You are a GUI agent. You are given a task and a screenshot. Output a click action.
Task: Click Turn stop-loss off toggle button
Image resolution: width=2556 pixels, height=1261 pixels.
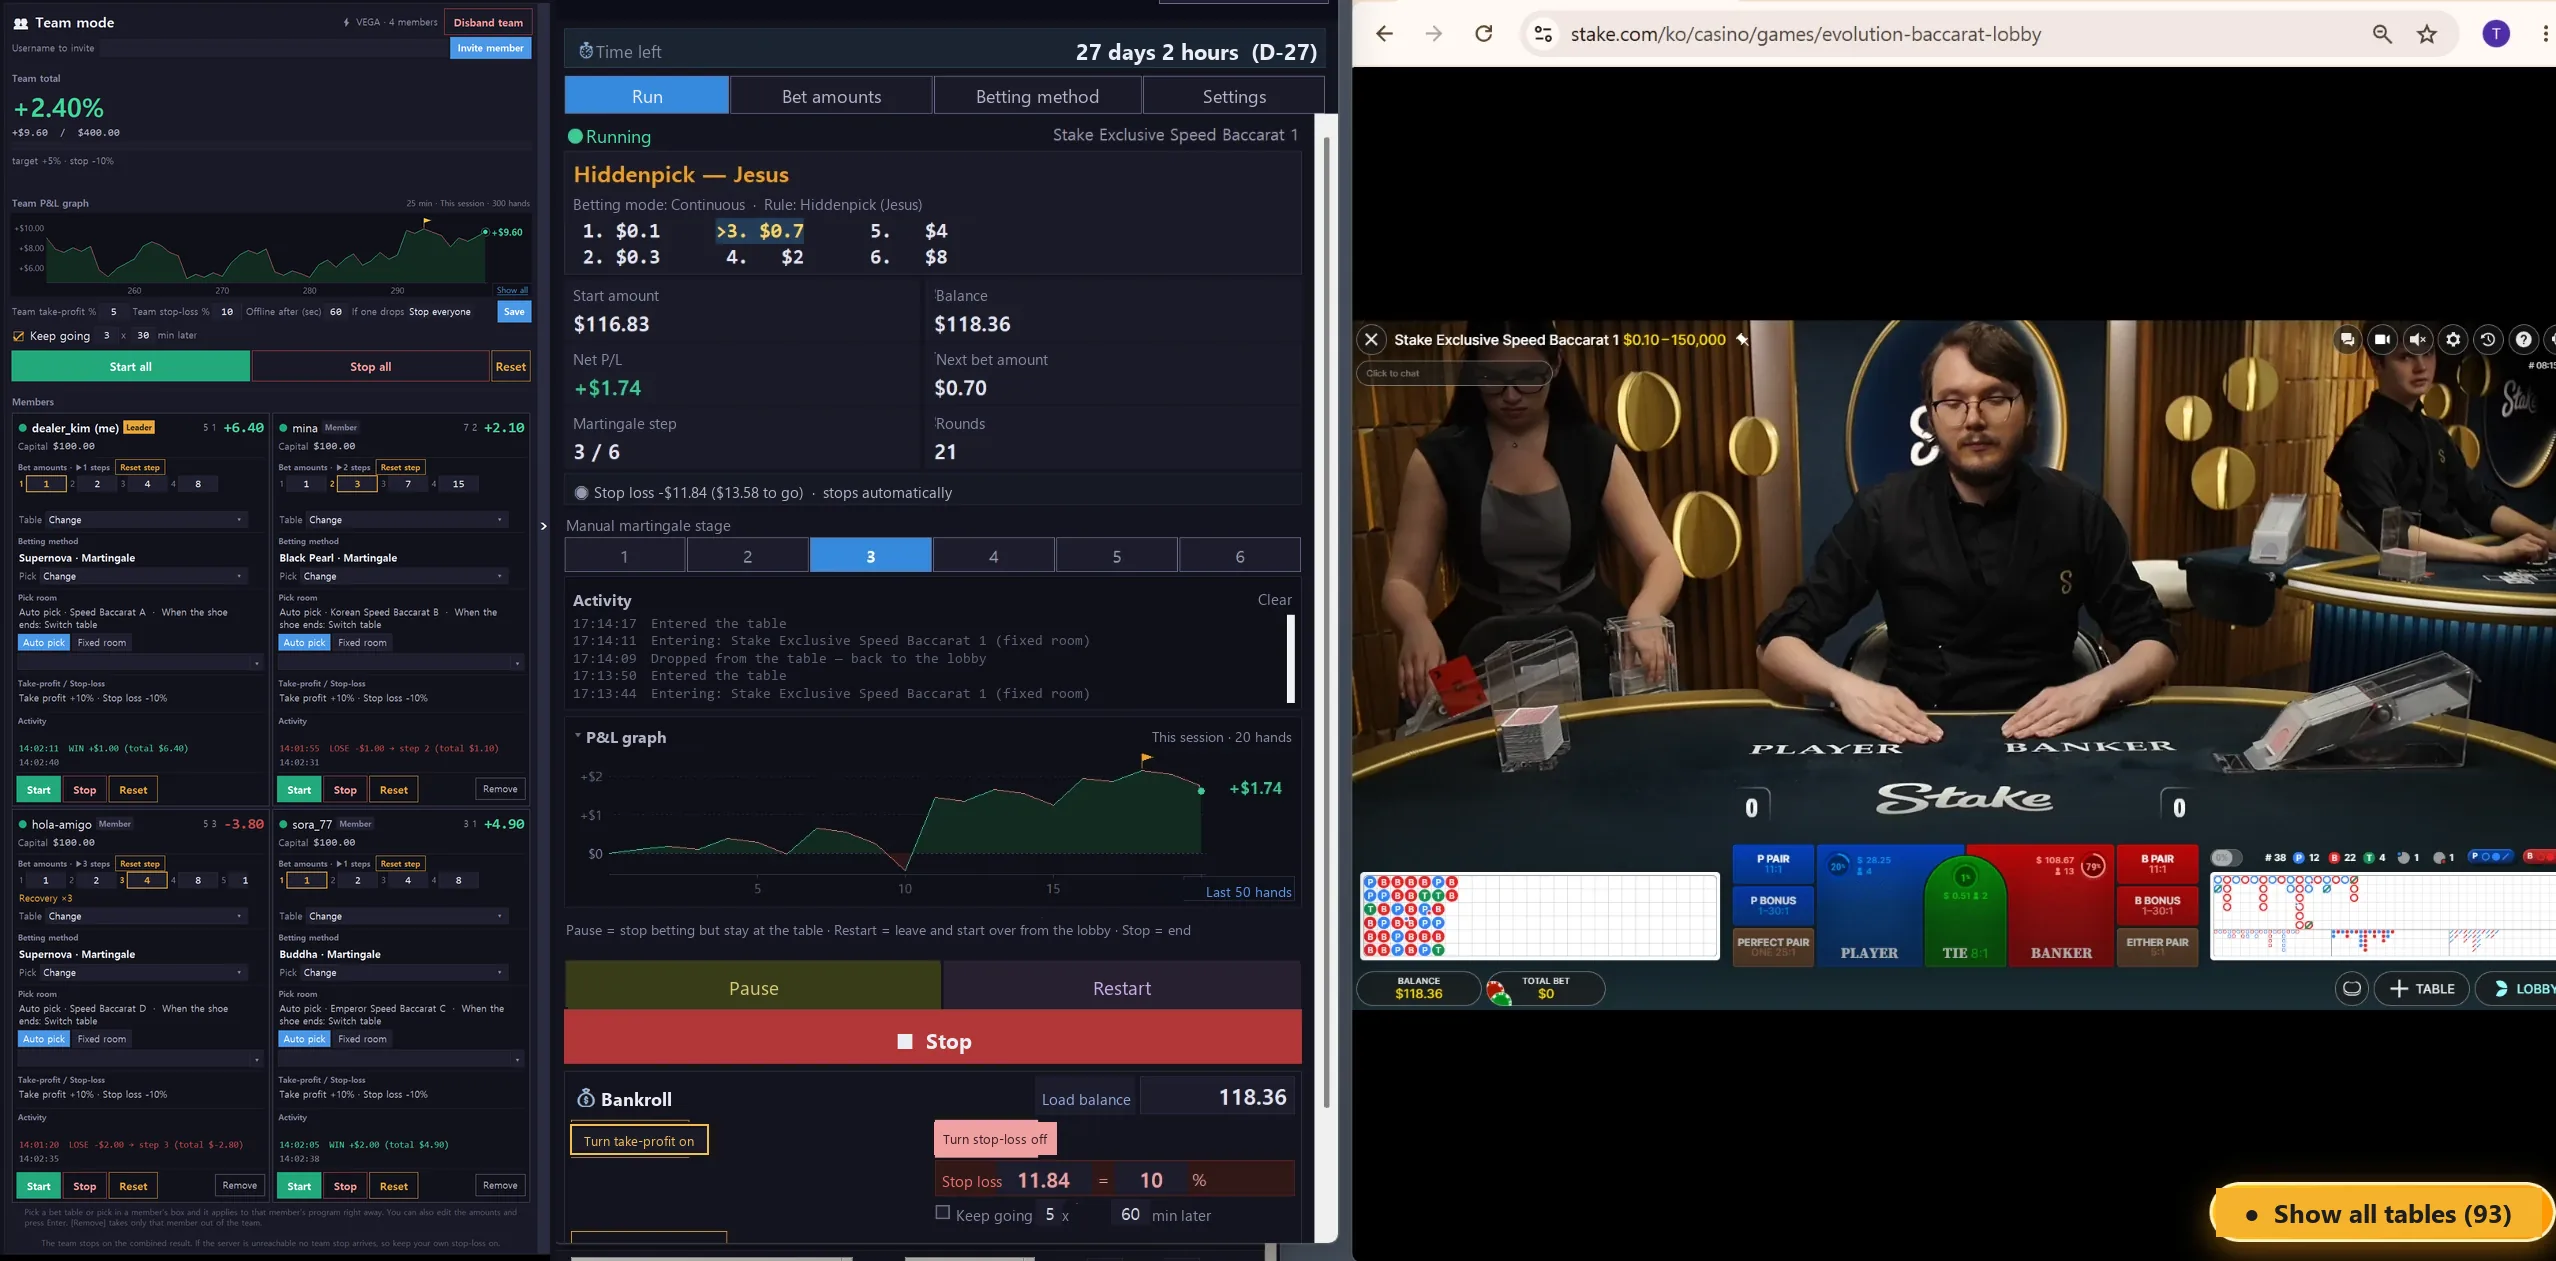point(995,1139)
